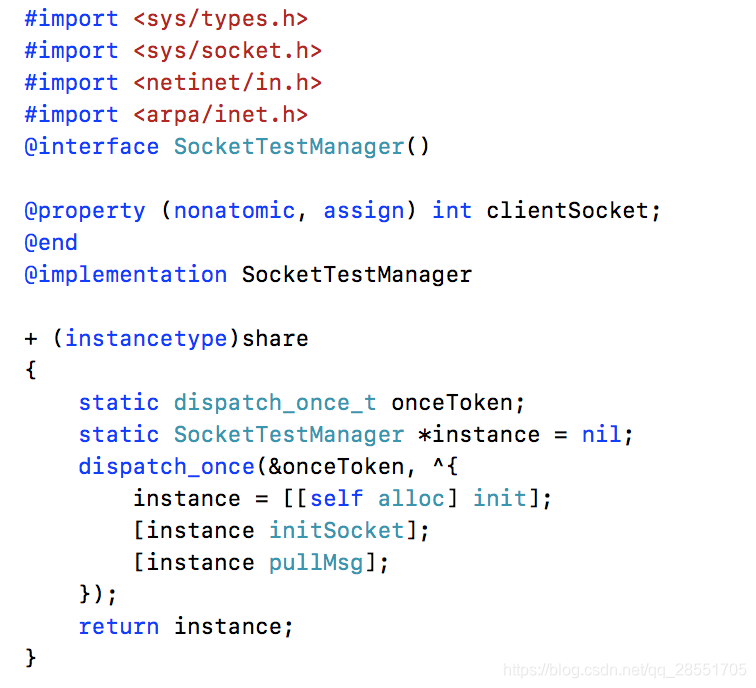Click the instancetype return type

tap(146, 338)
